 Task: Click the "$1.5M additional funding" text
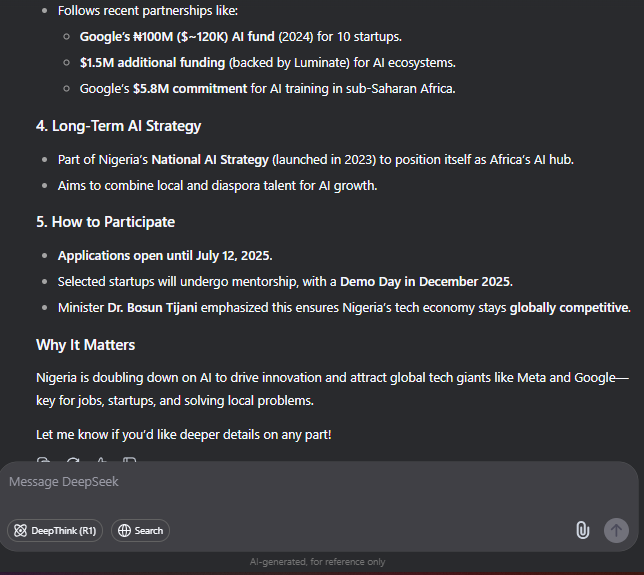(152, 62)
